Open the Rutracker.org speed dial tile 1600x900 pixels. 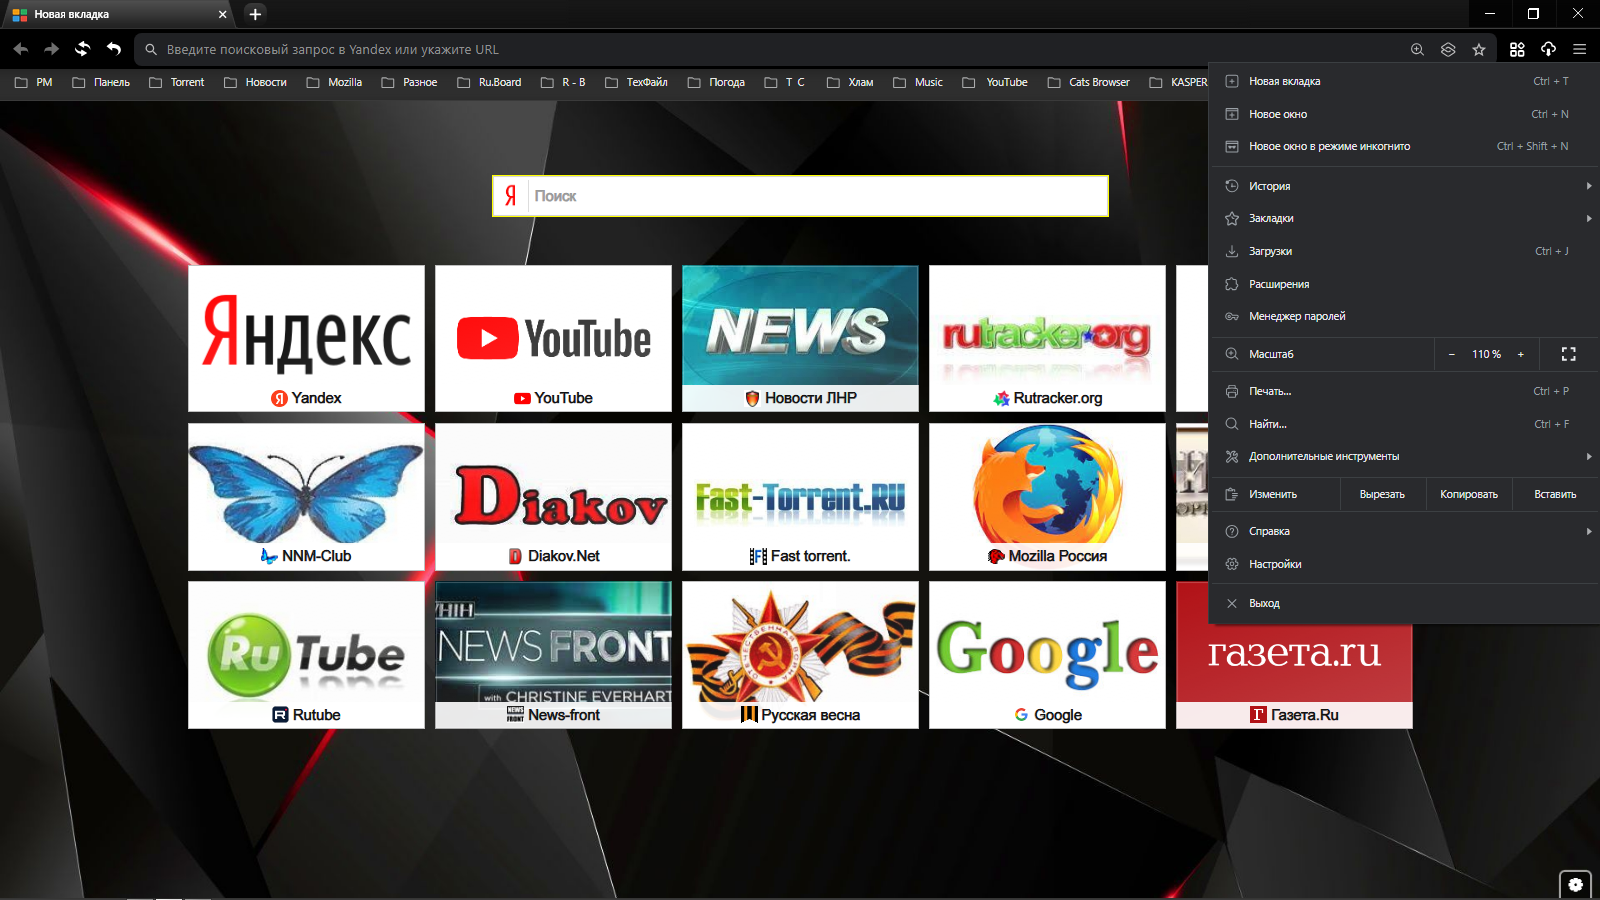(x=1047, y=338)
